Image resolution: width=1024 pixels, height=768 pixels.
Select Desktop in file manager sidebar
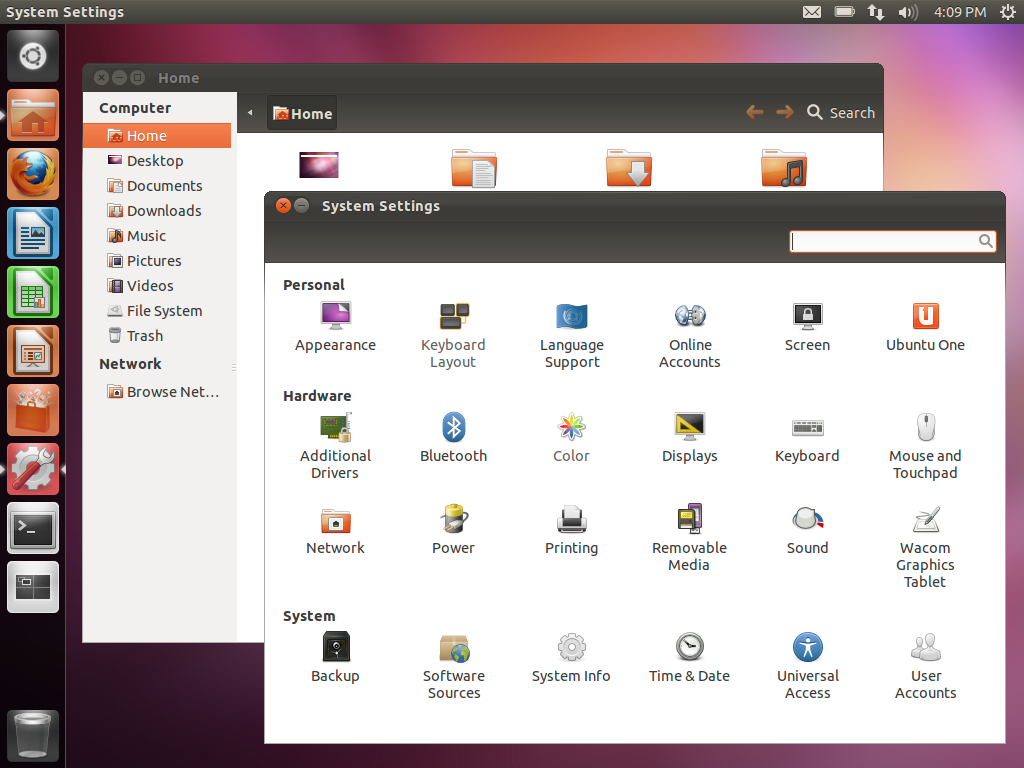(x=157, y=161)
